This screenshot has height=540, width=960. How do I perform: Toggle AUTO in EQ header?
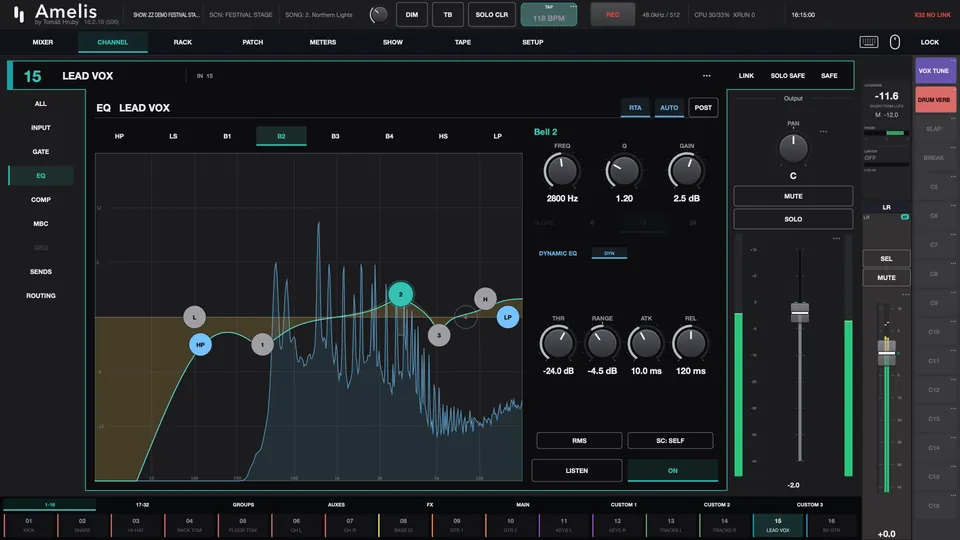point(669,108)
